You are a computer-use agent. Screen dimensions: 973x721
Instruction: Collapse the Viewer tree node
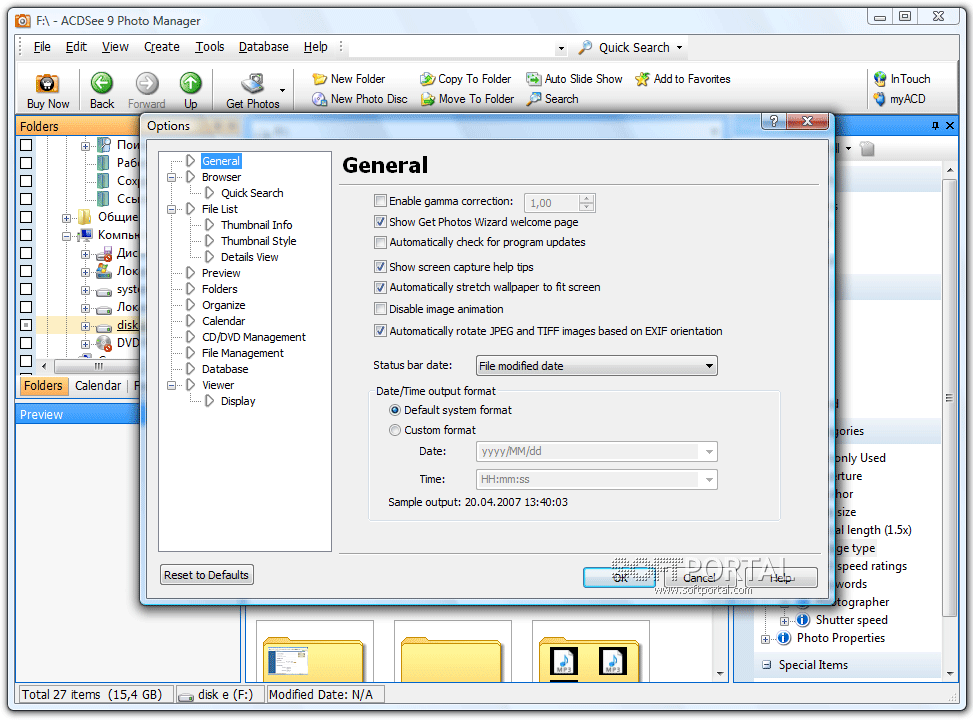click(171, 385)
